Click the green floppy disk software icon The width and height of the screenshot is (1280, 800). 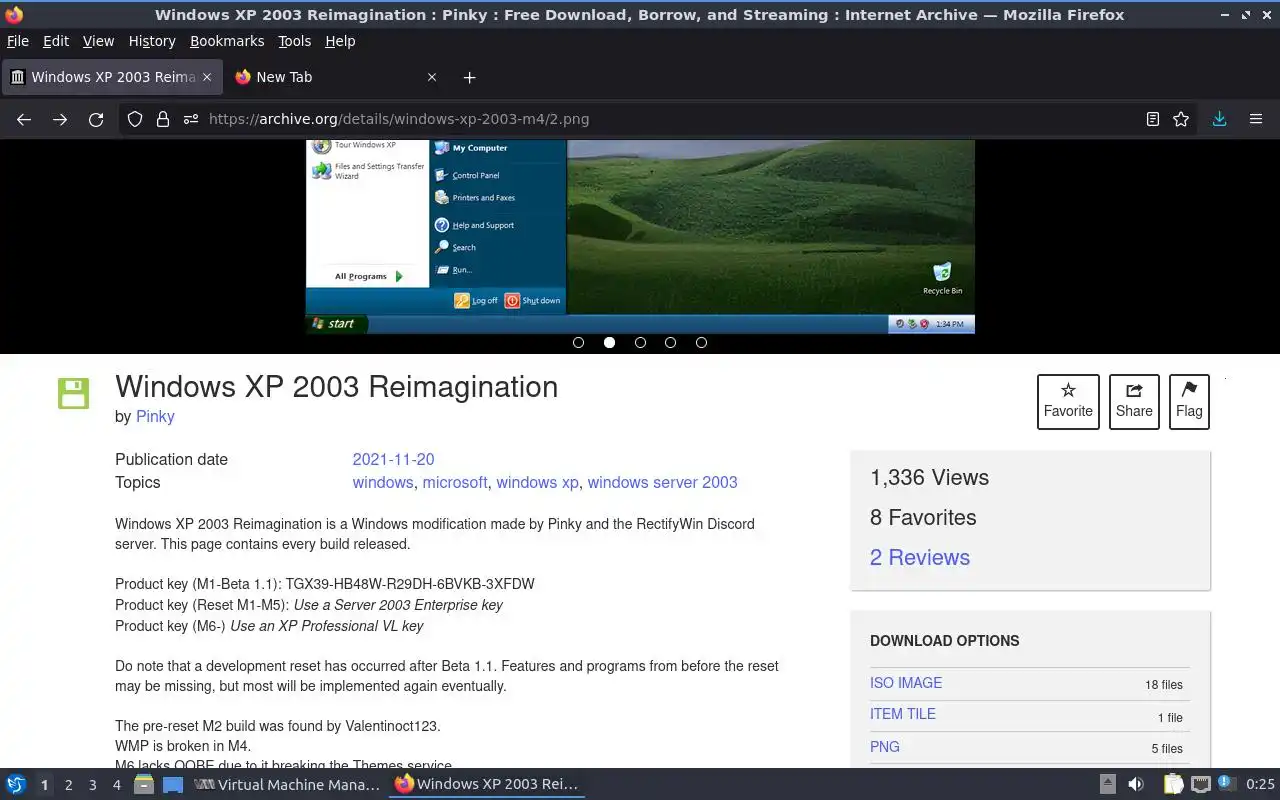[73, 393]
